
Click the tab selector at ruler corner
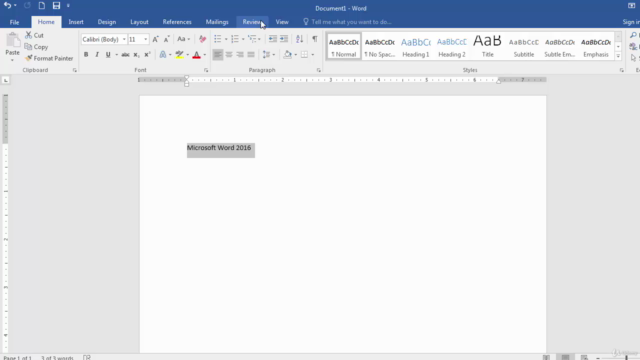[x=6, y=80]
